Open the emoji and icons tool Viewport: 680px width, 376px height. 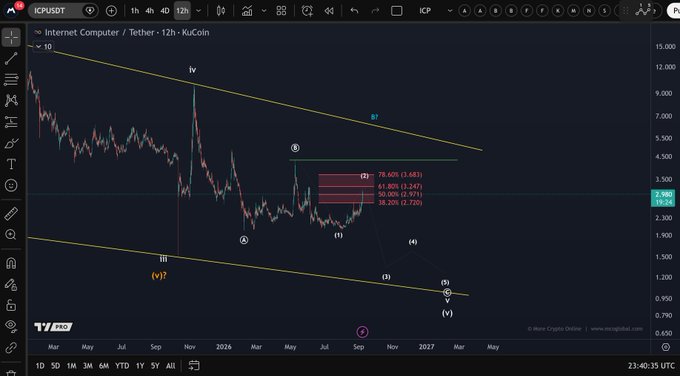click(x=11, y=186)
